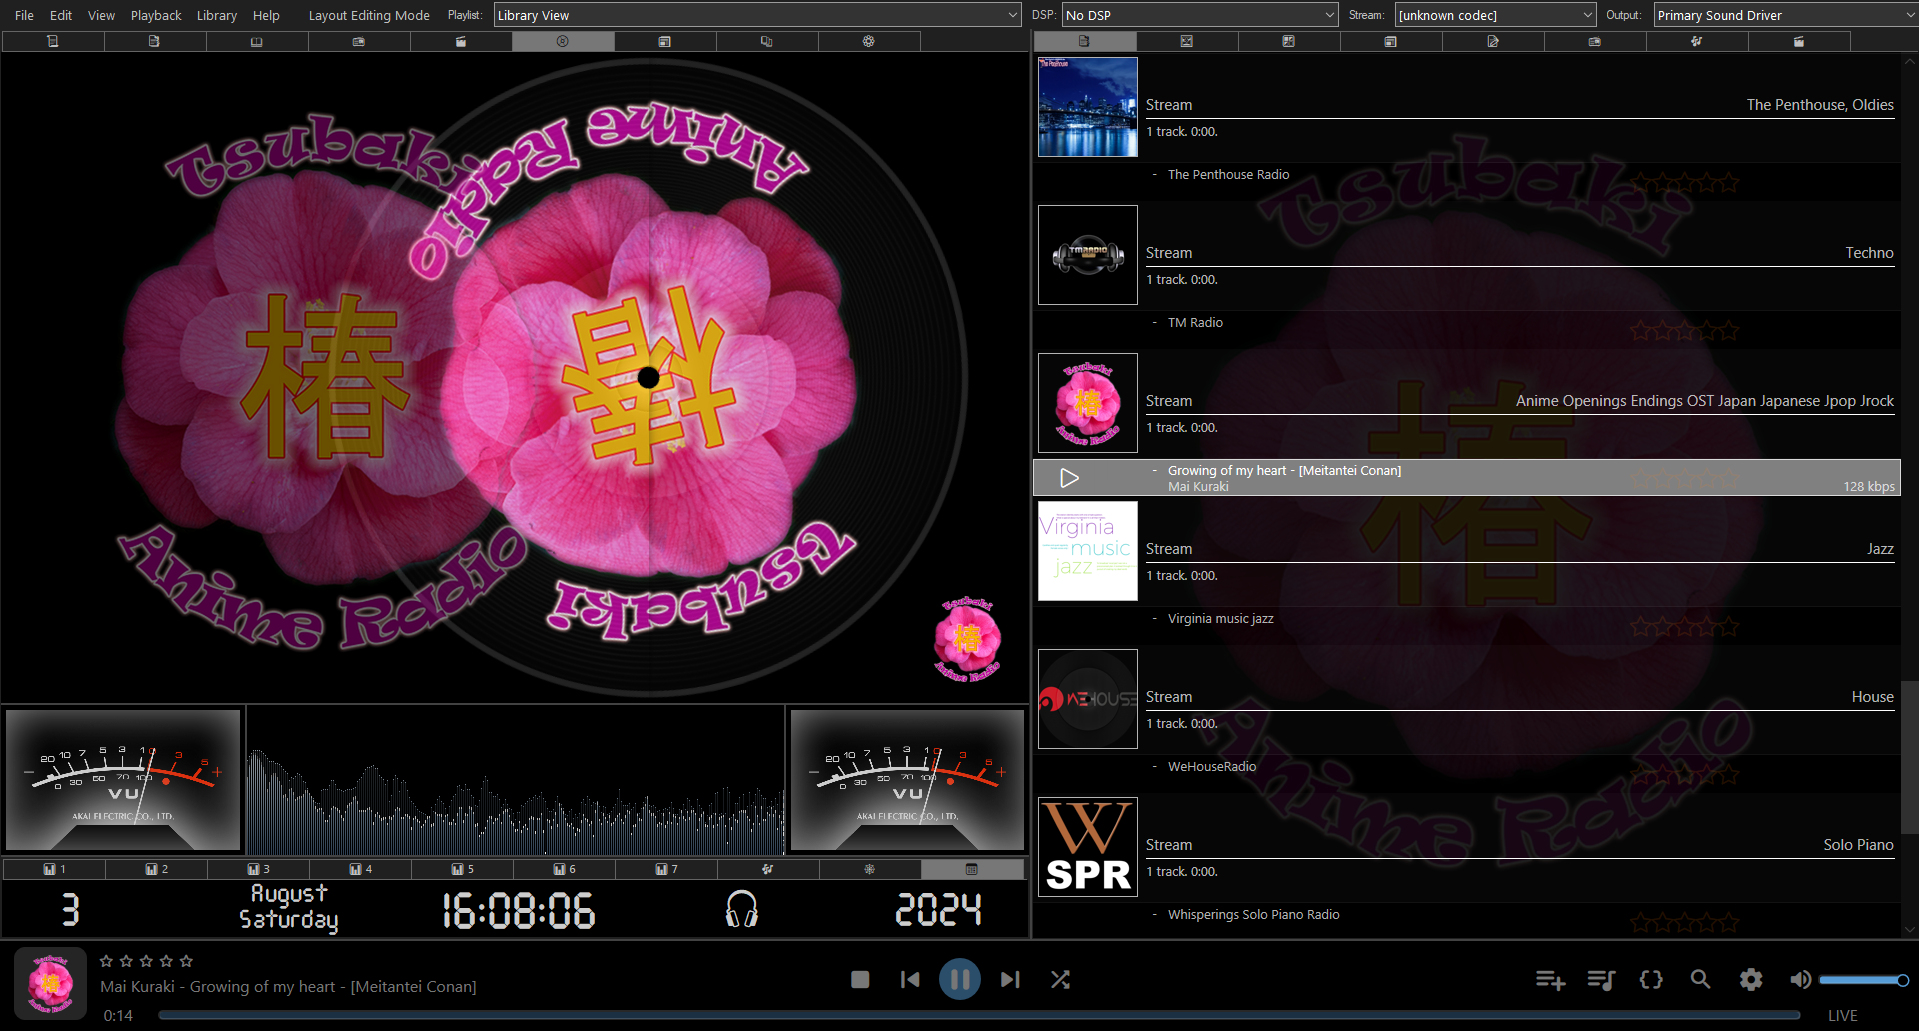
Task: Open the music-notes tab in right panel
Action: 1697,41
